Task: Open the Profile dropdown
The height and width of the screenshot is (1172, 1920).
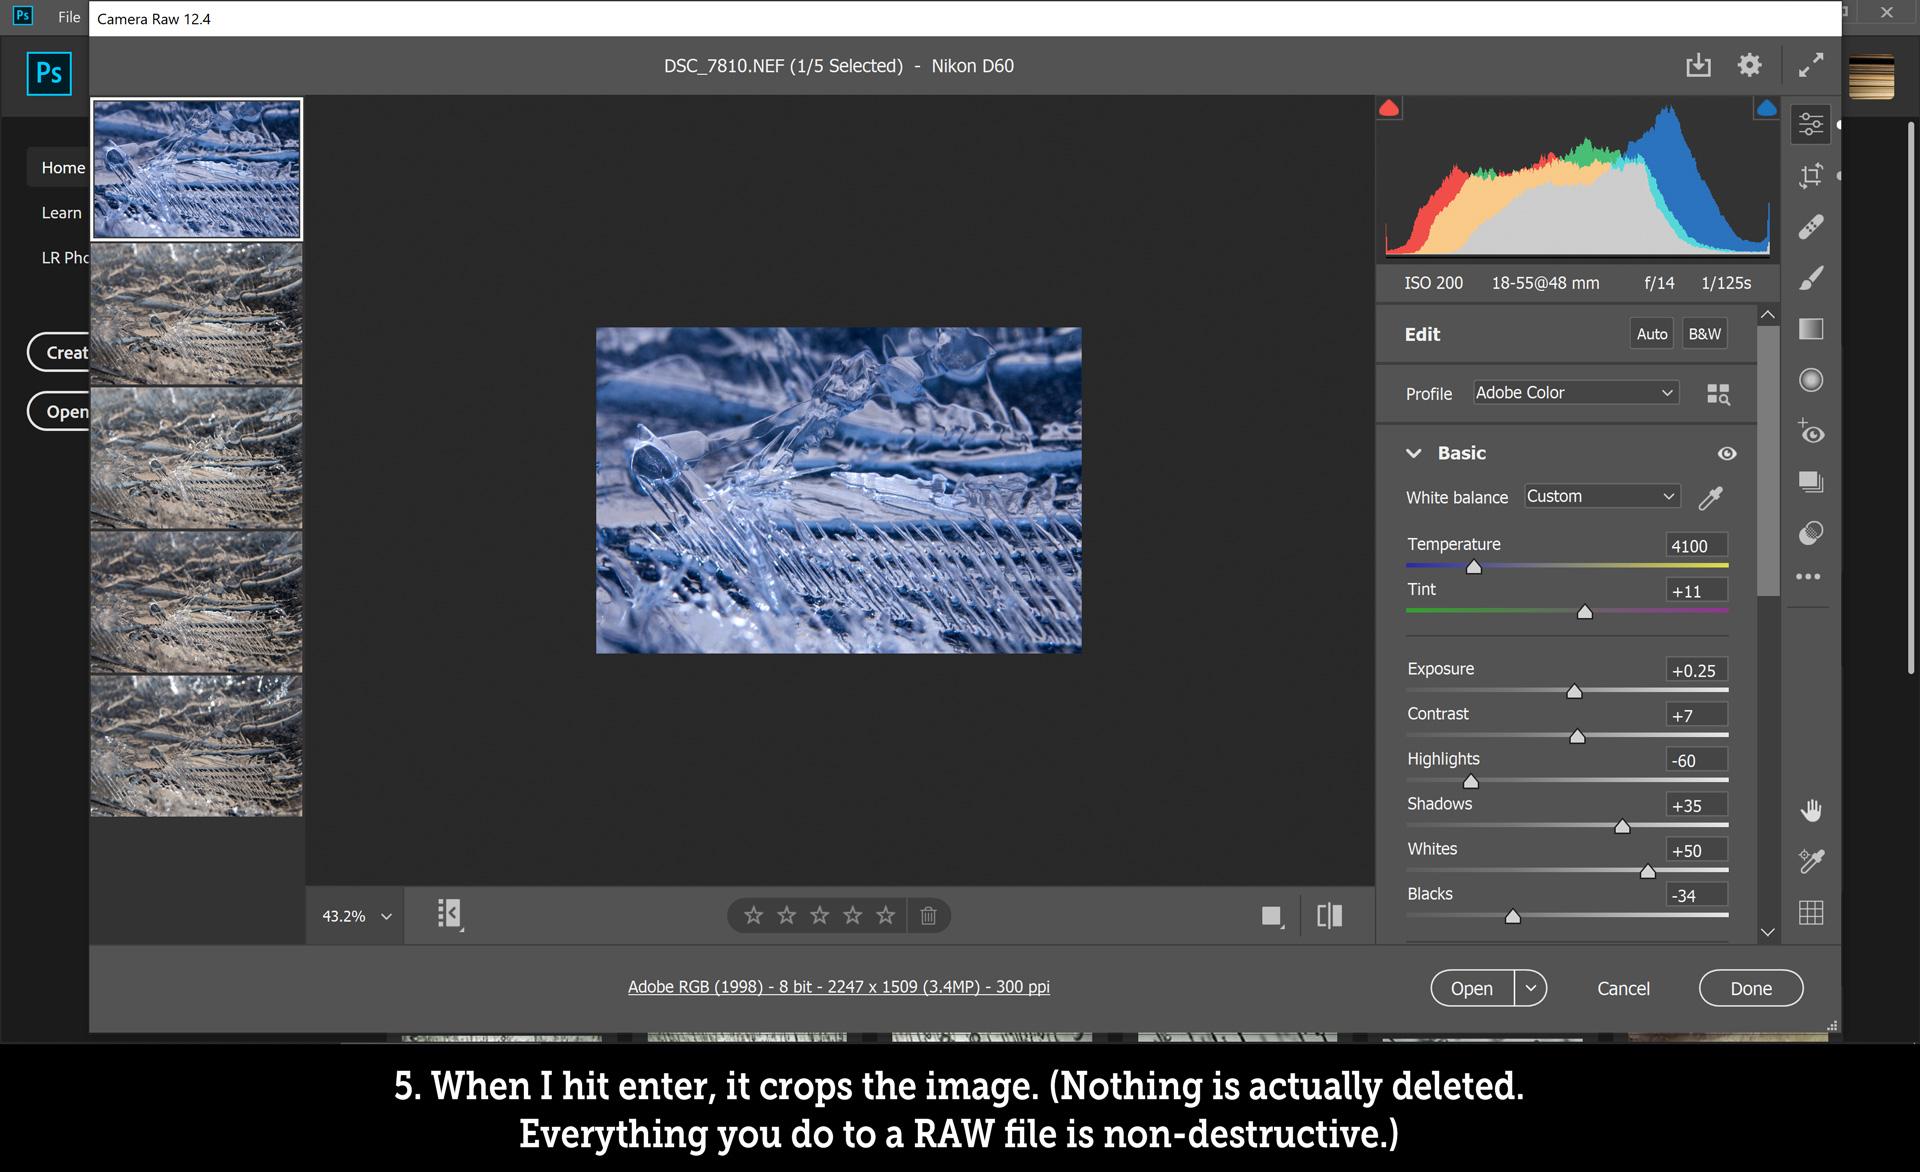Action: tap(1574, 392)
